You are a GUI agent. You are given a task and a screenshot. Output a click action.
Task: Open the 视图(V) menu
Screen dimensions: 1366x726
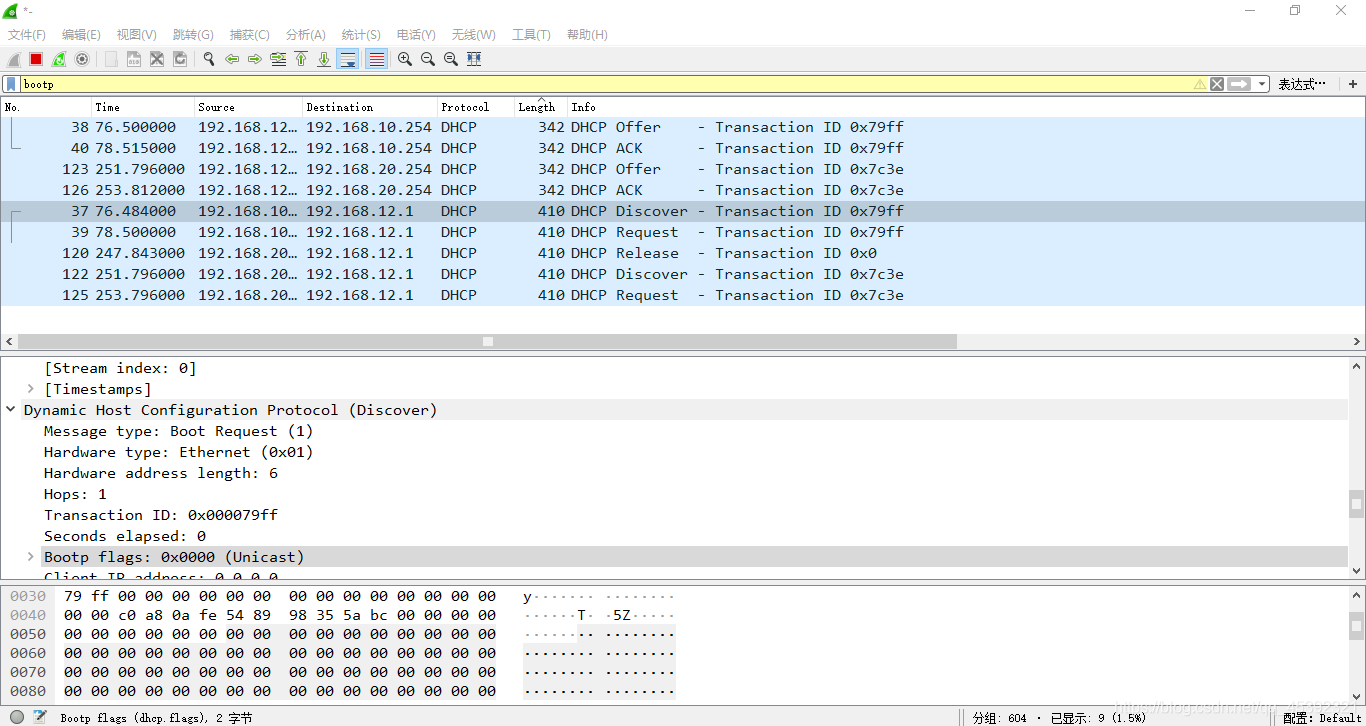[x=136, y=34]
